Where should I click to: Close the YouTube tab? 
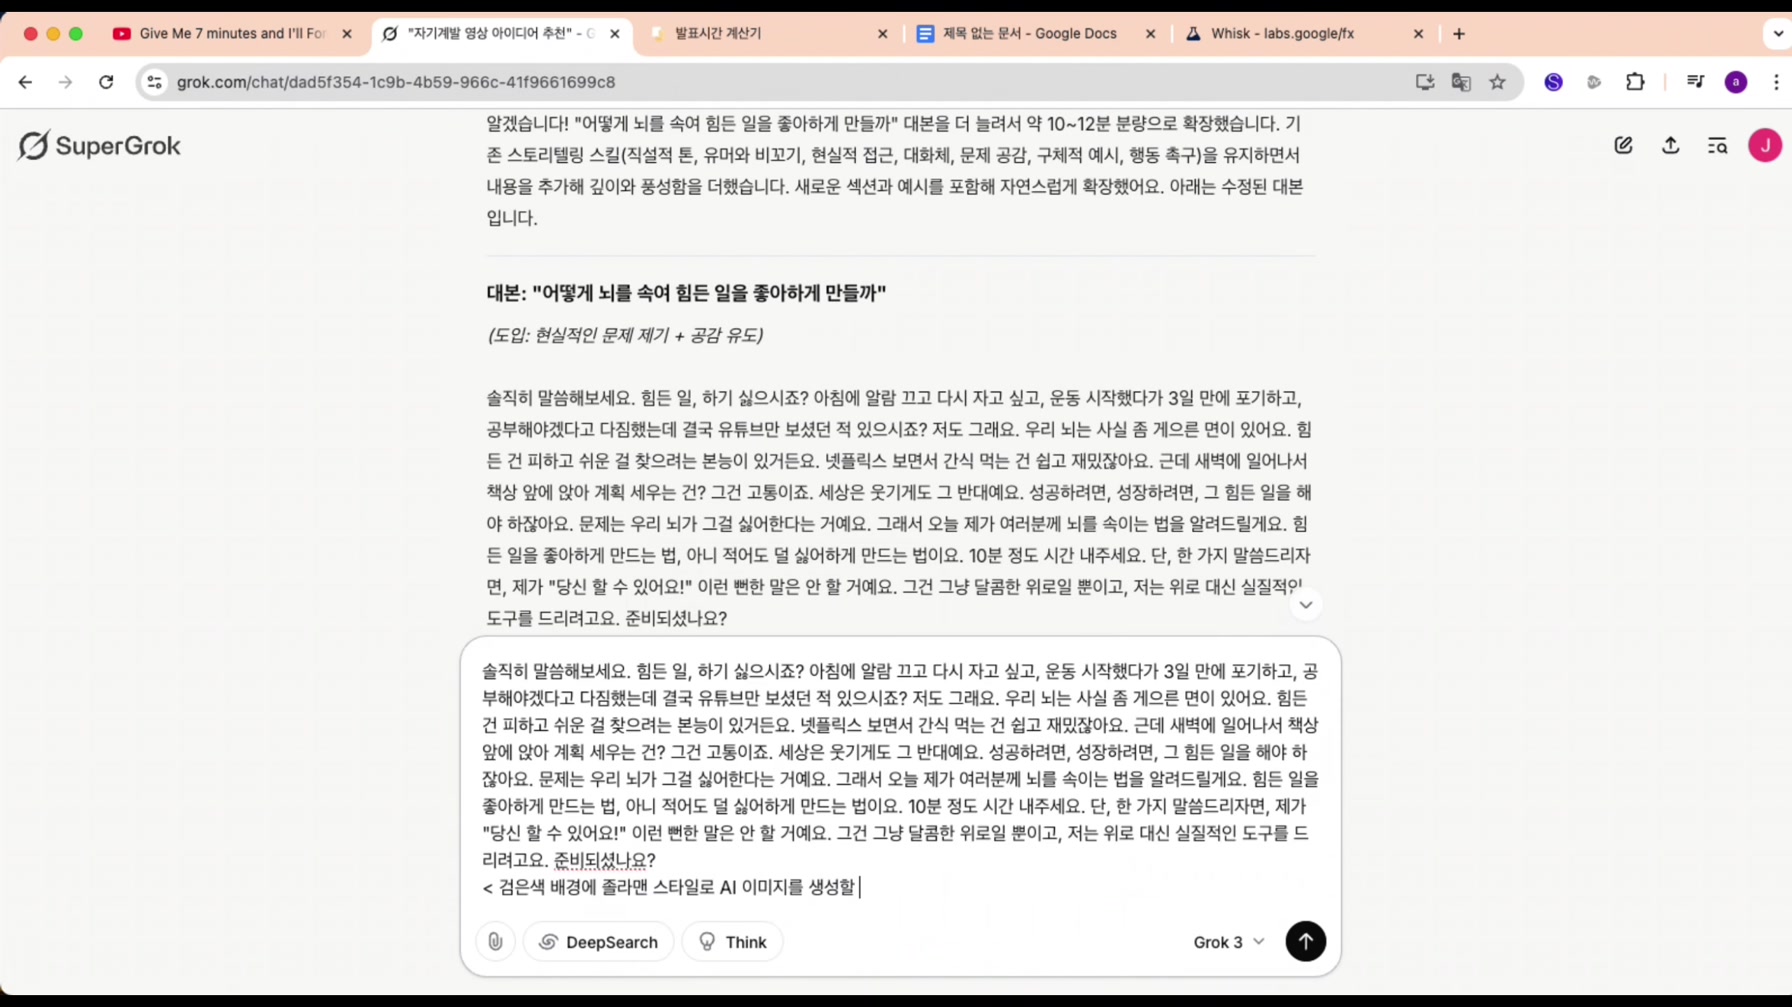(347, 34)
